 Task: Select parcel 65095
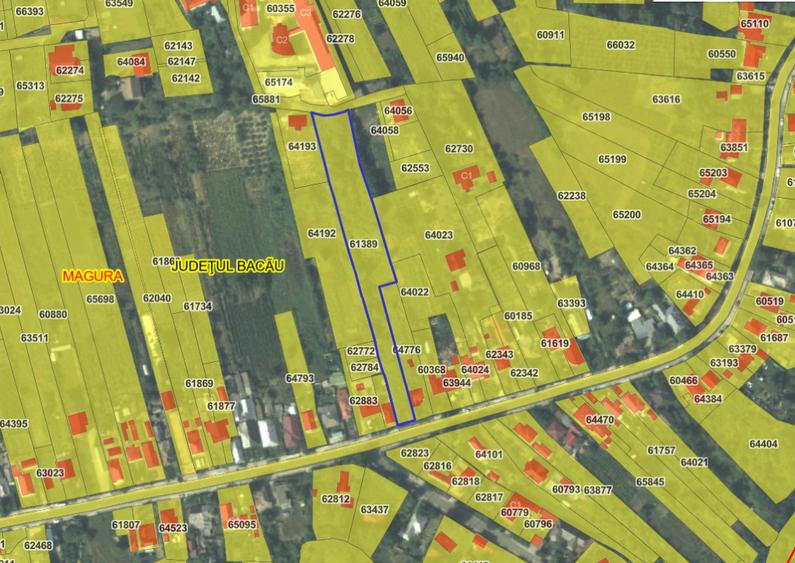click(x=242, y=524)
